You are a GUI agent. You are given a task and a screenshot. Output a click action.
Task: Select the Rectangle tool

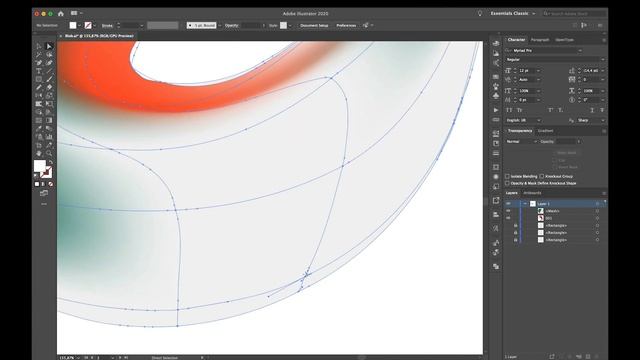(x=39, y=79)
